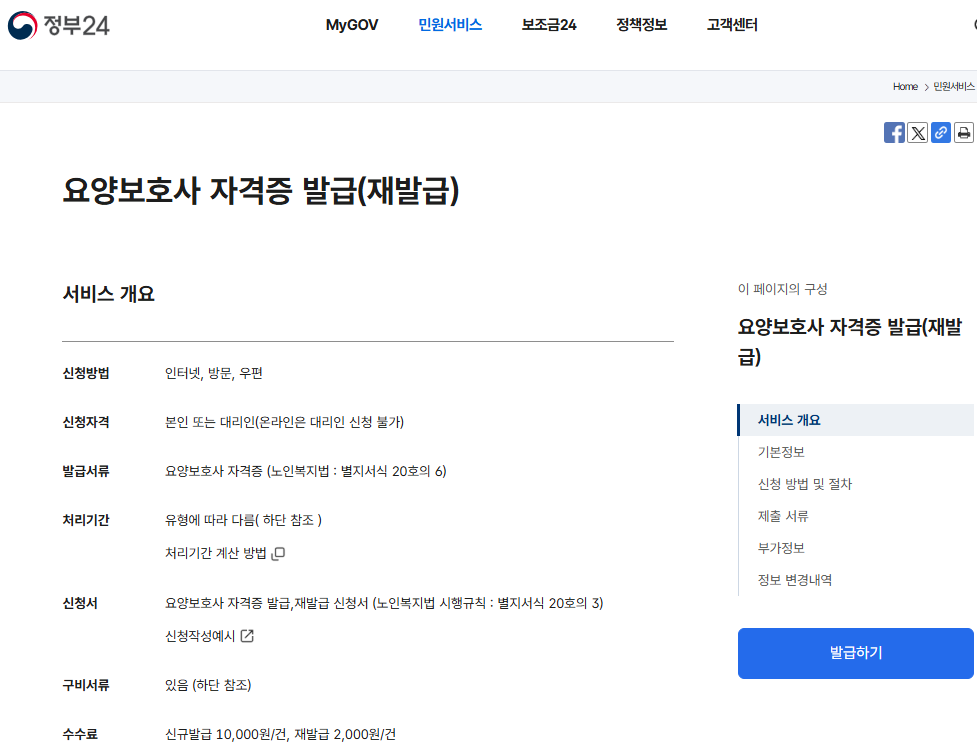Click sidebar heading 요양보호사 자격증 발급(재발급)
Screen dimensions: 977x751
pyautogui.click(x=850, y=342)
